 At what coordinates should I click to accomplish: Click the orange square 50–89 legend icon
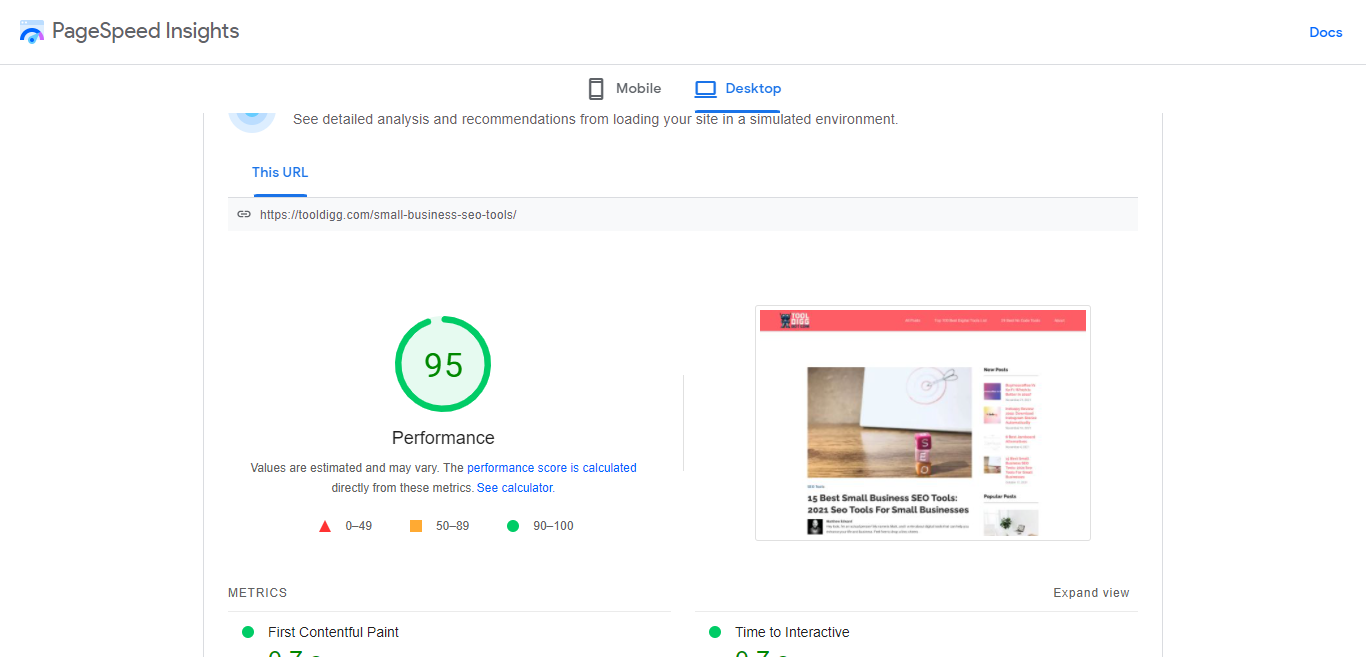(x=416, y=526)
